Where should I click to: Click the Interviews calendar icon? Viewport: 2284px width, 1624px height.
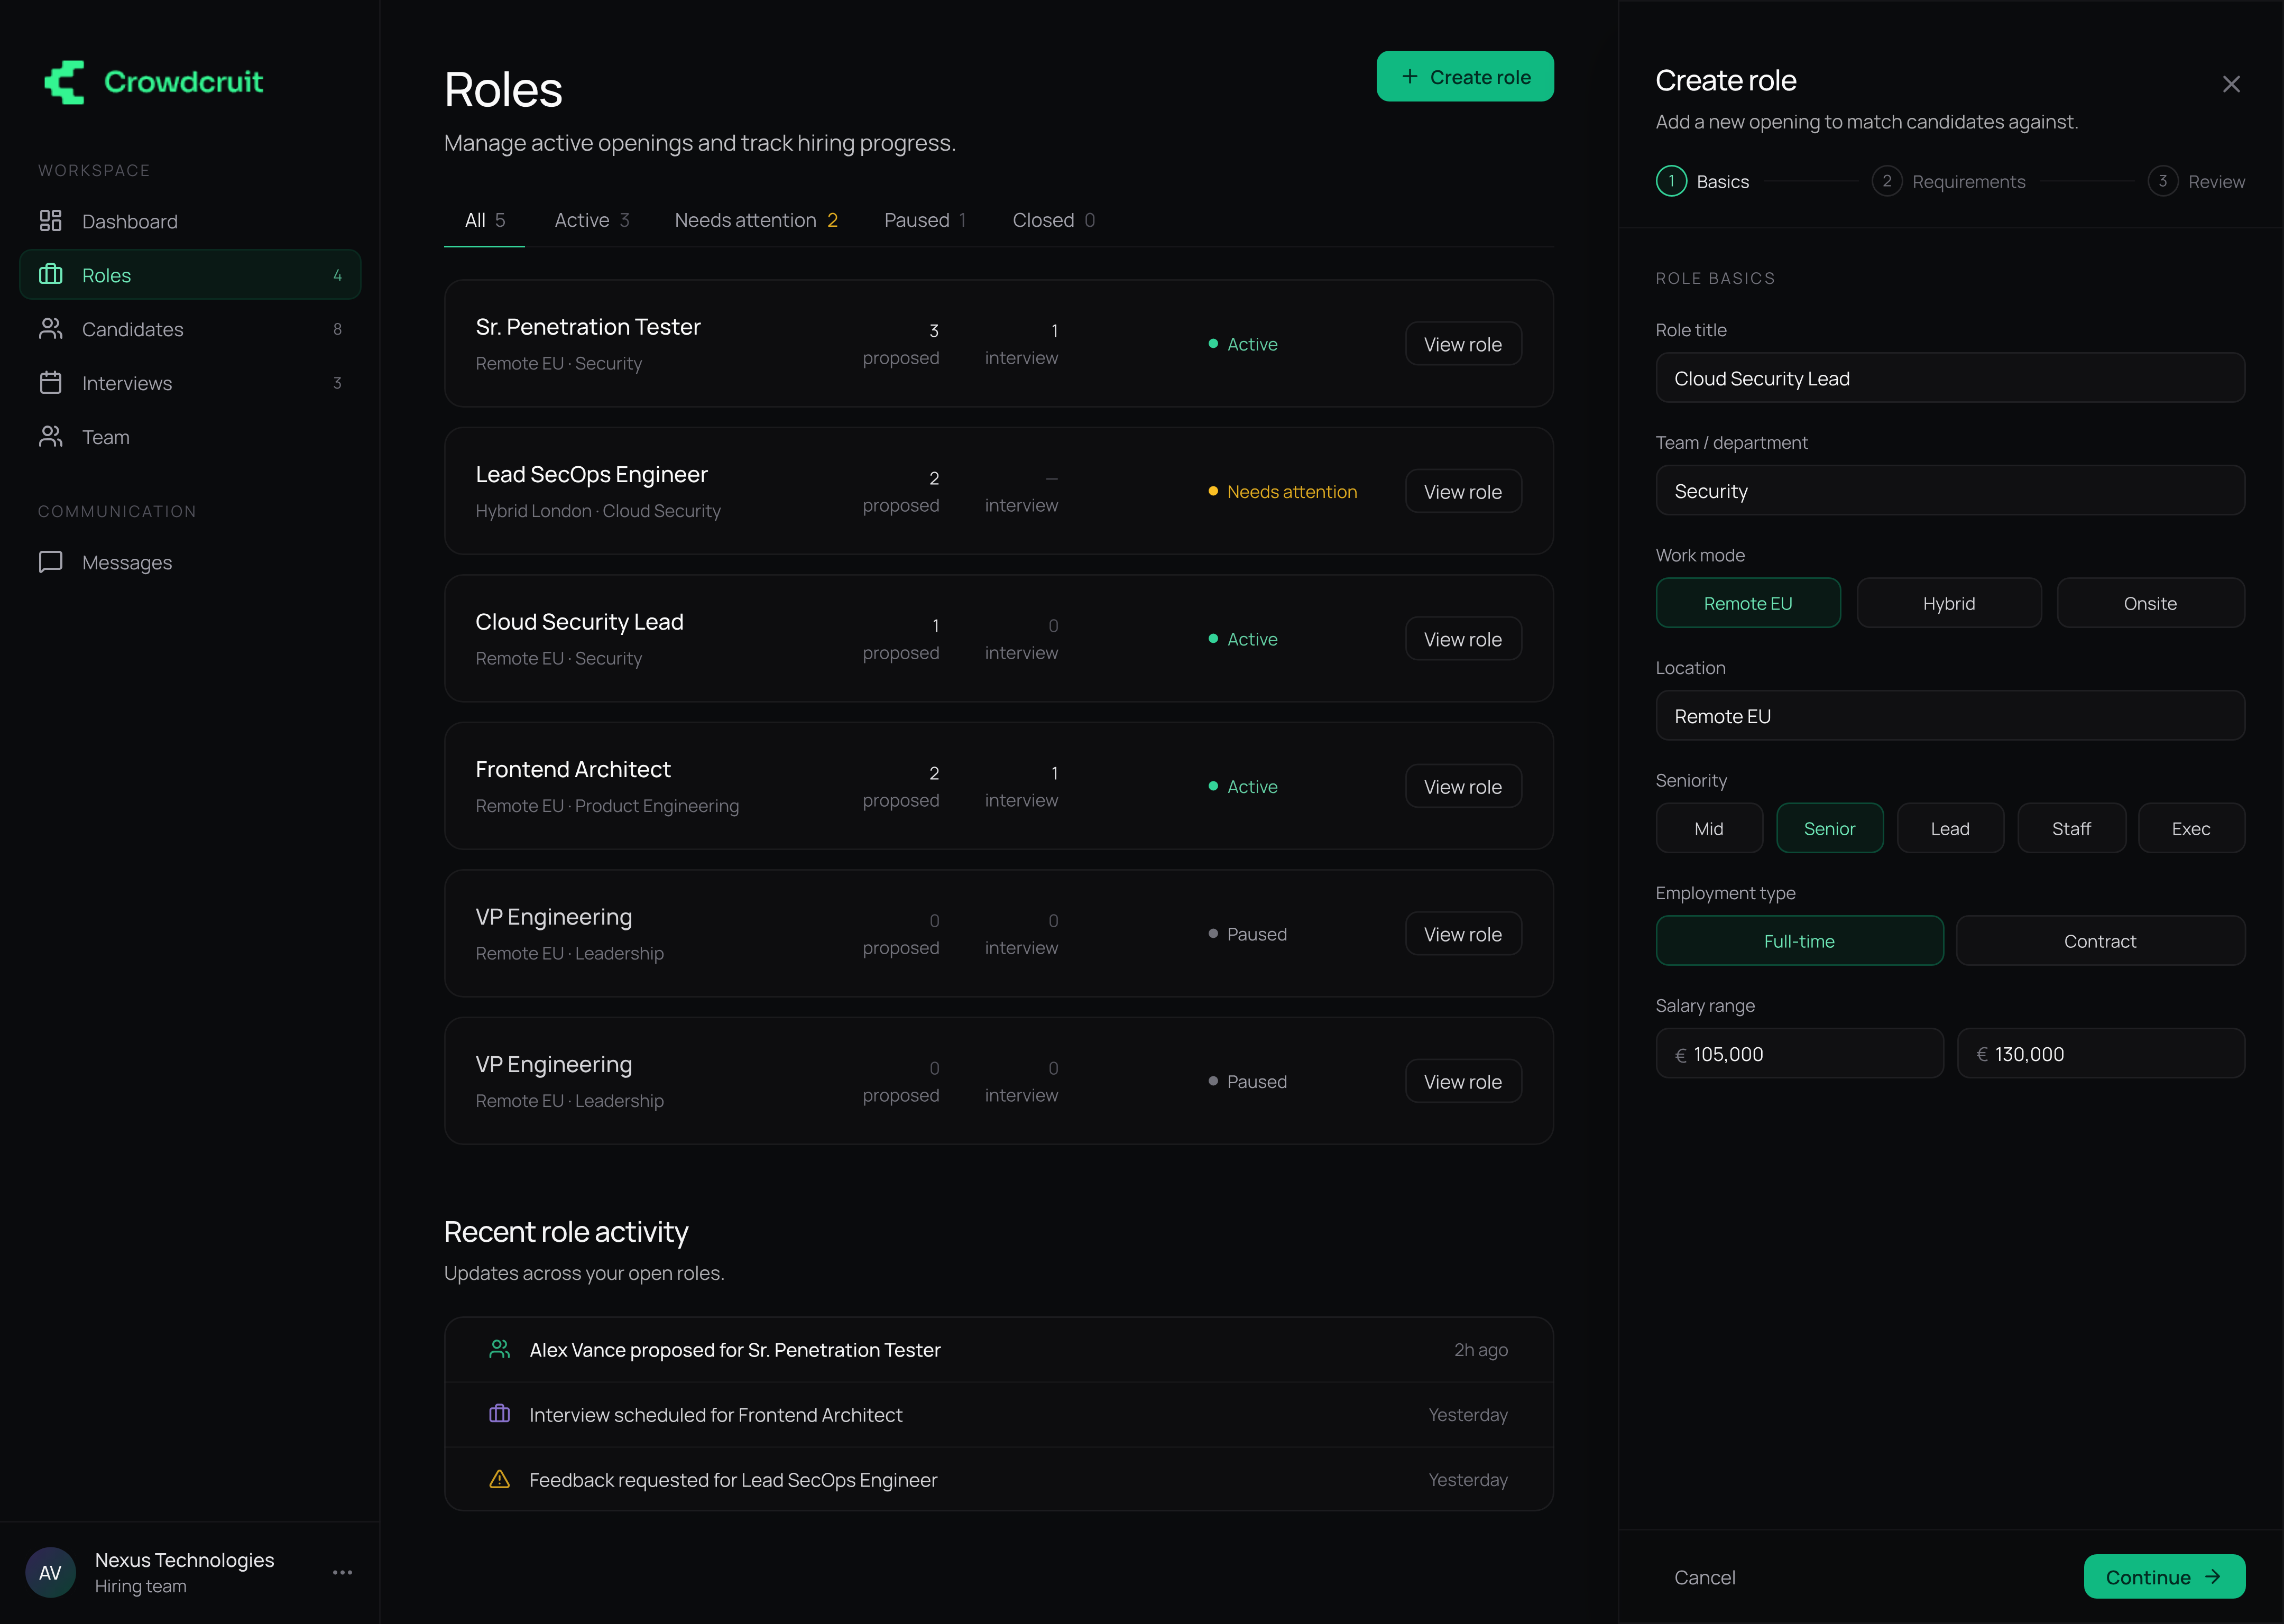pos(51,382)
